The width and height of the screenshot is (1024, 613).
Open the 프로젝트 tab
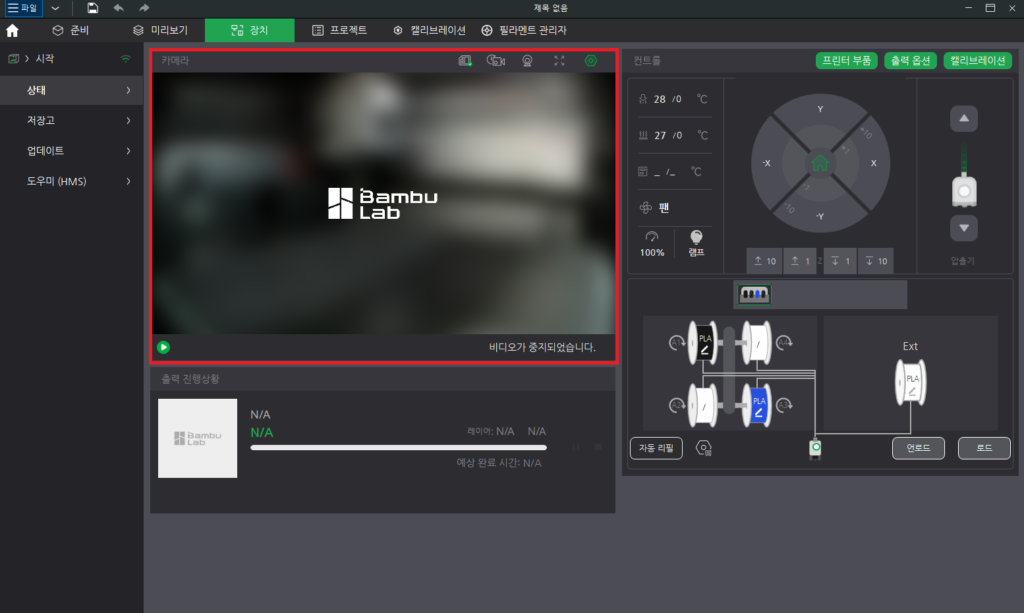(x=340, y=30)
